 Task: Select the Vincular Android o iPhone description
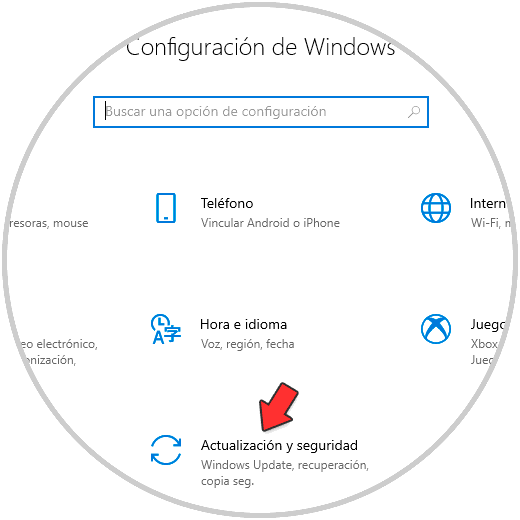270,223
